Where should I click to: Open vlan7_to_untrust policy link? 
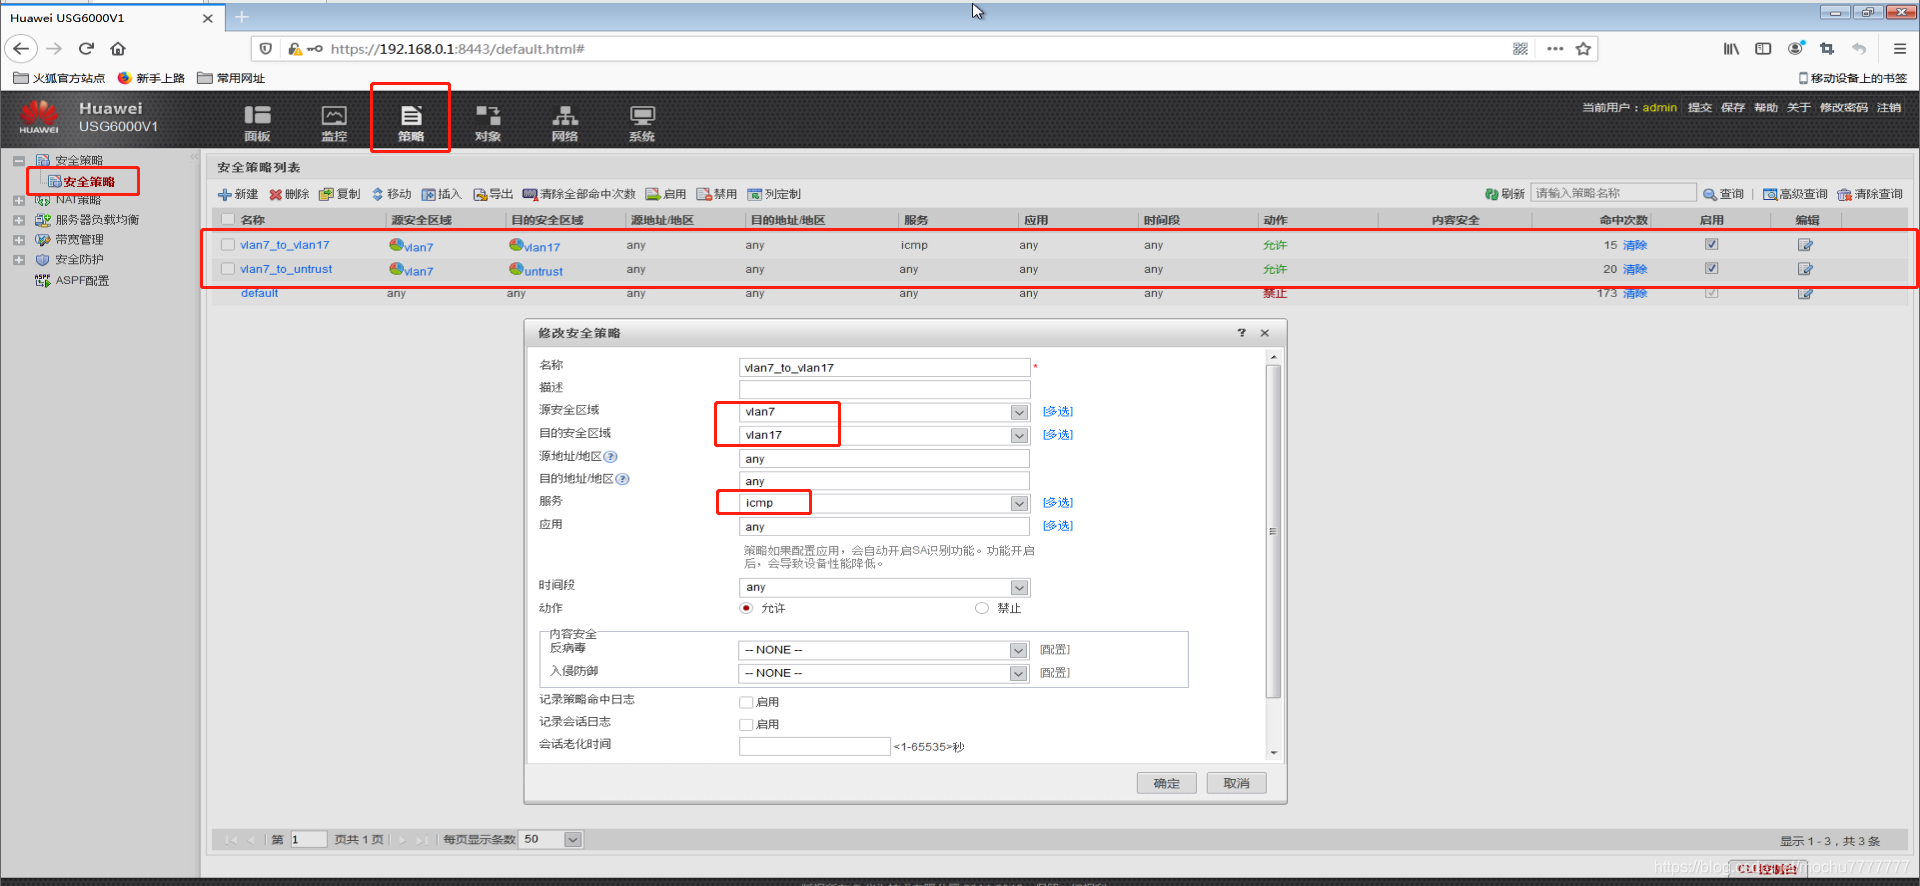286,269
